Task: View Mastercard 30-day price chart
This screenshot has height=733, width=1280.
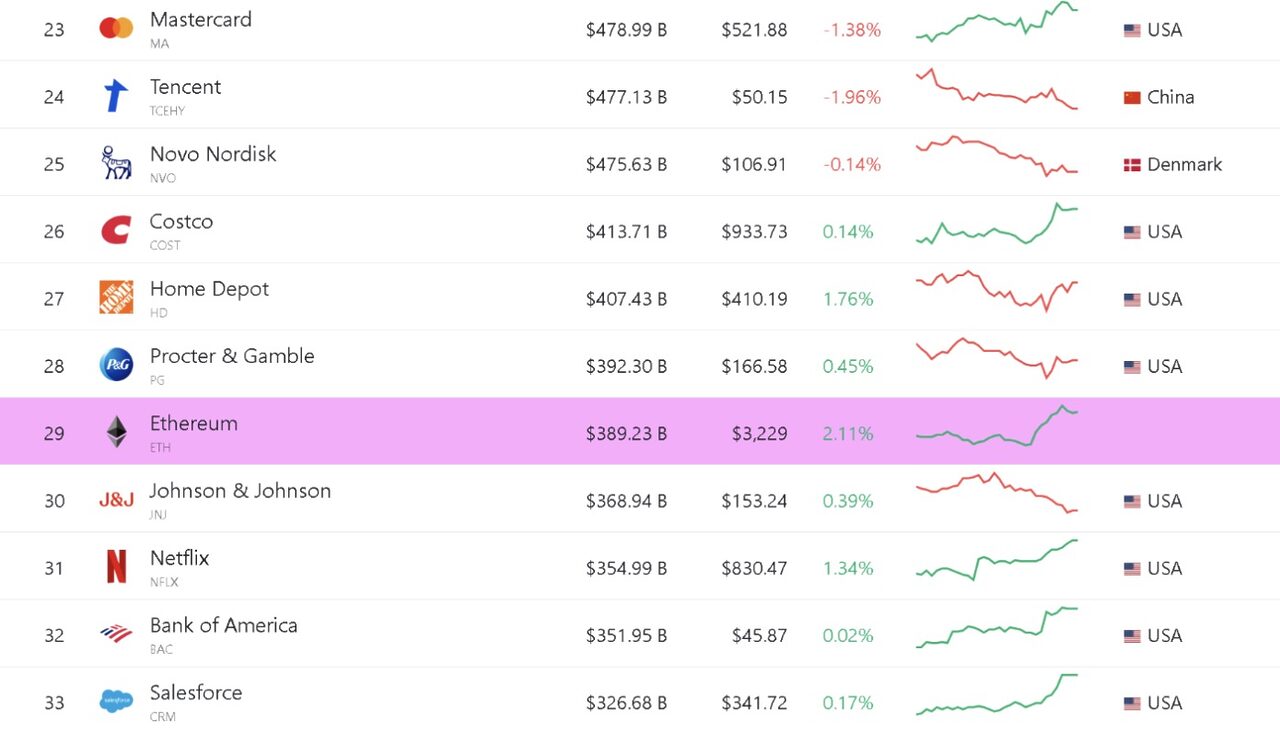Action: [997, 22]
